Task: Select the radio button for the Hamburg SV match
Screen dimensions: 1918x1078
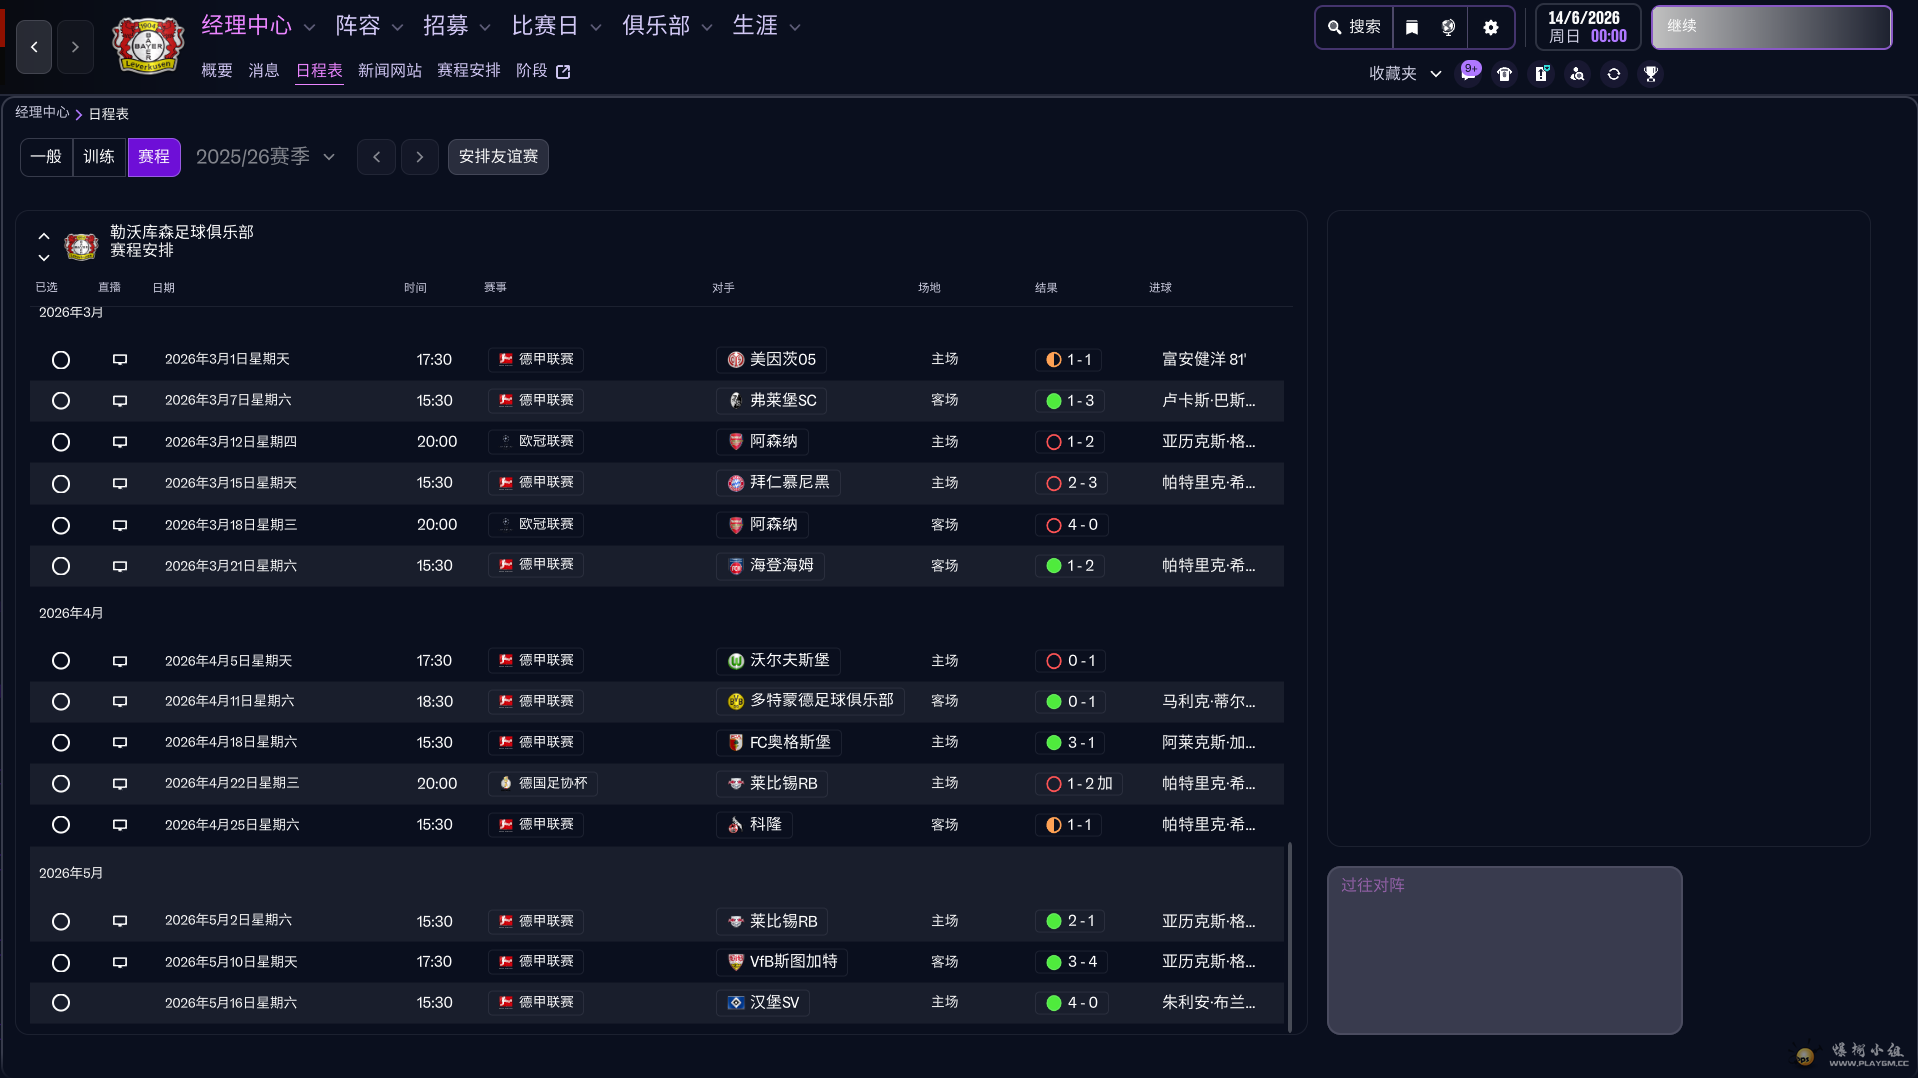Action: tap(61, 1003)
